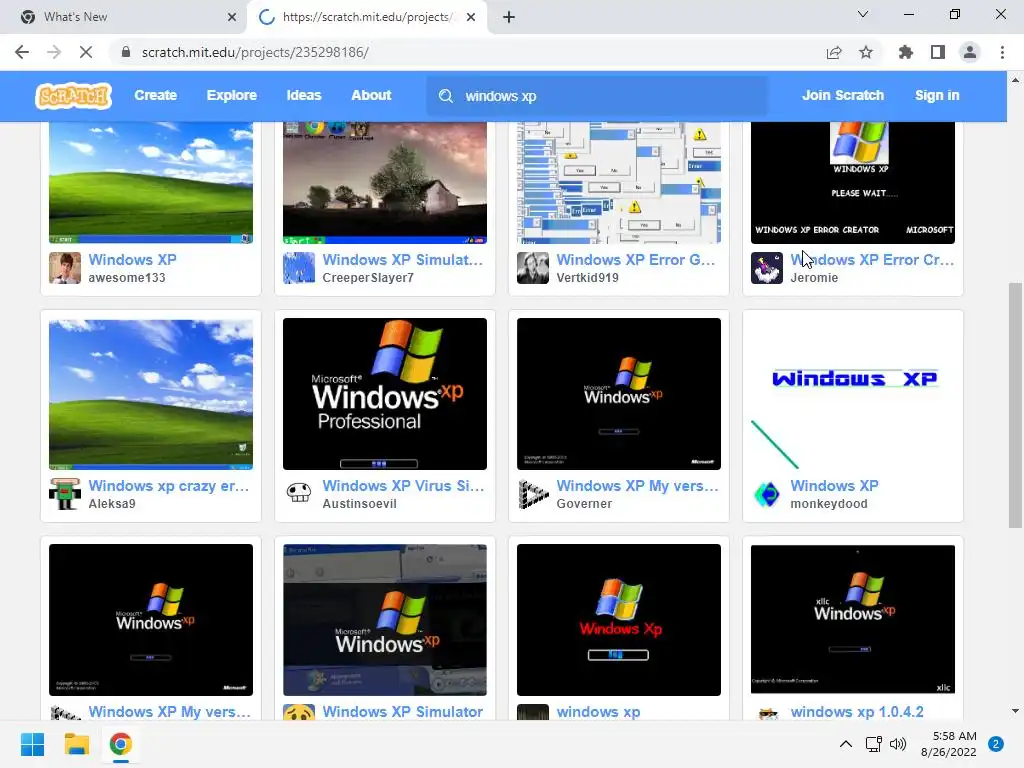Open the Chrome three-dot menu
Screen dimensions: 1024x768
pos(1002,52)
